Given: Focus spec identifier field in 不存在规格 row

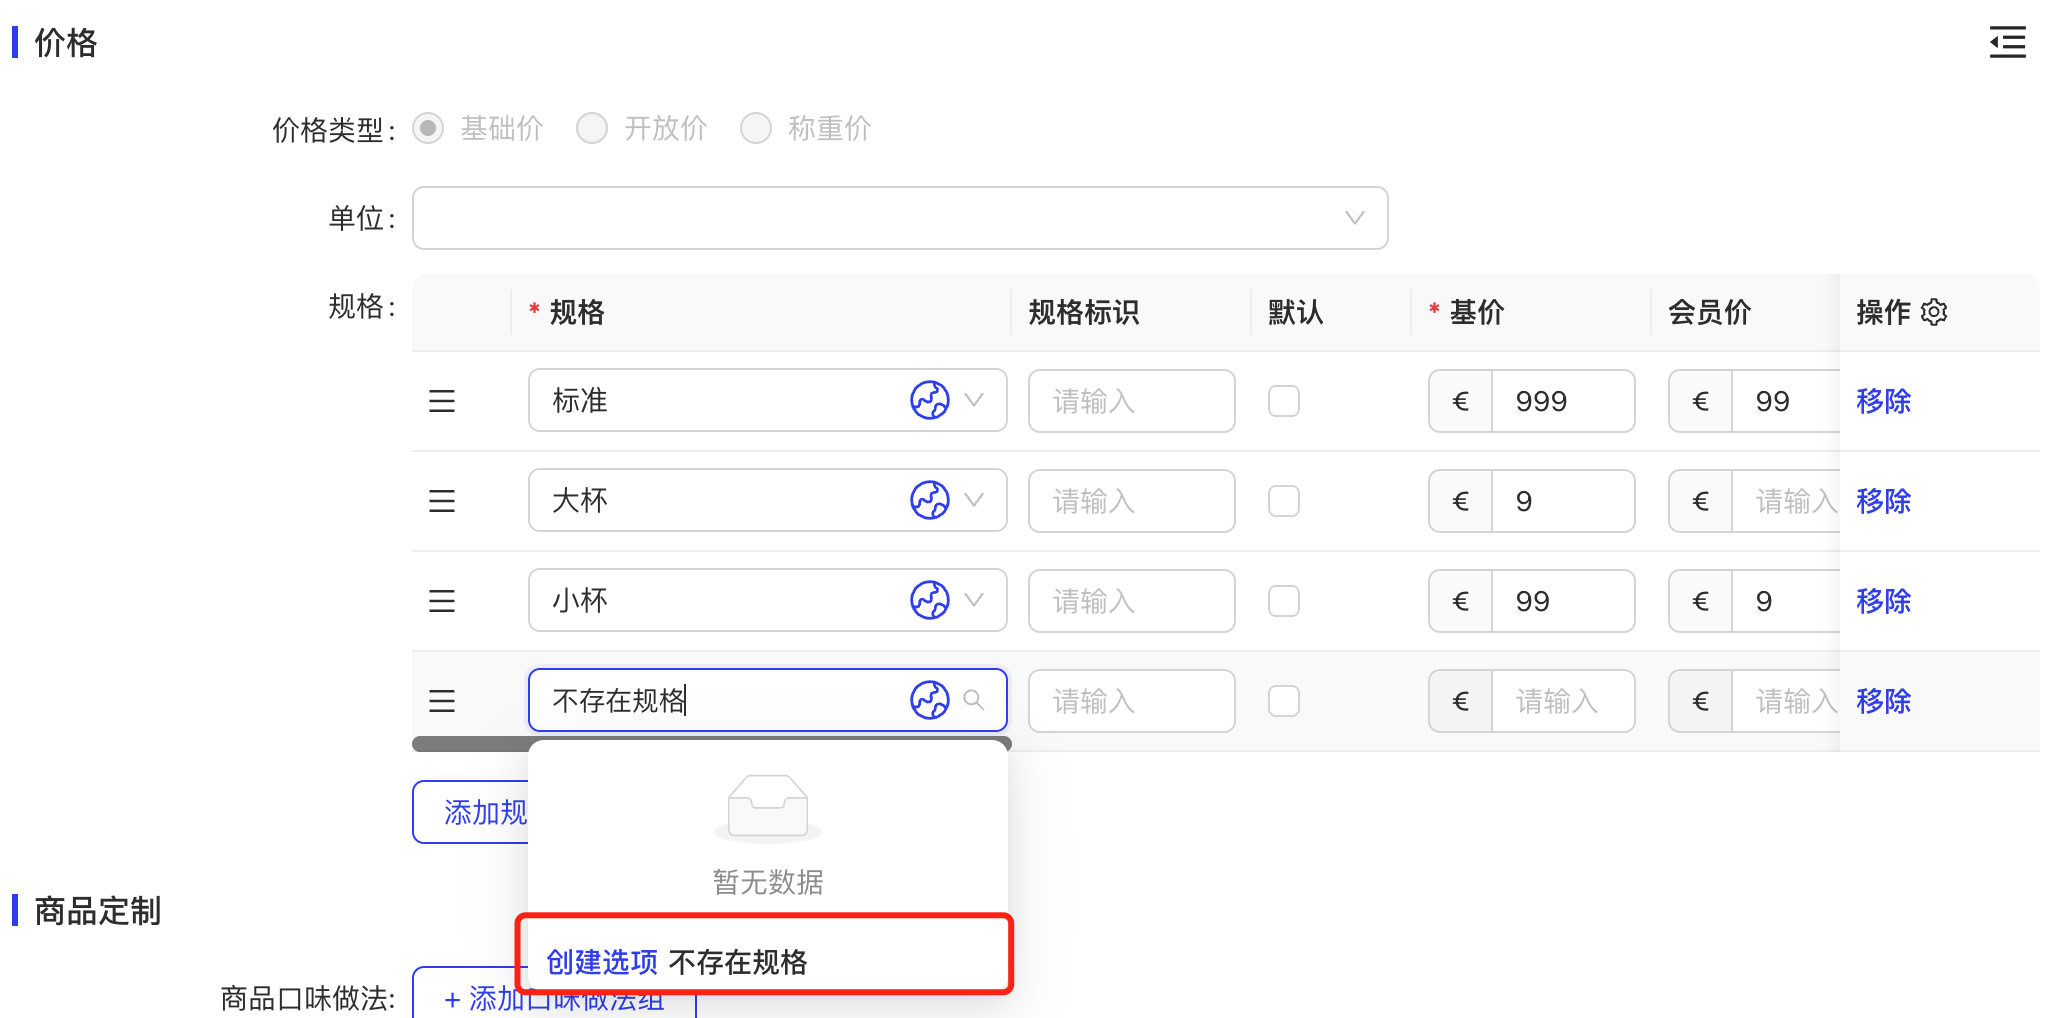Looking at the screenshot, I should point(1132,701).
